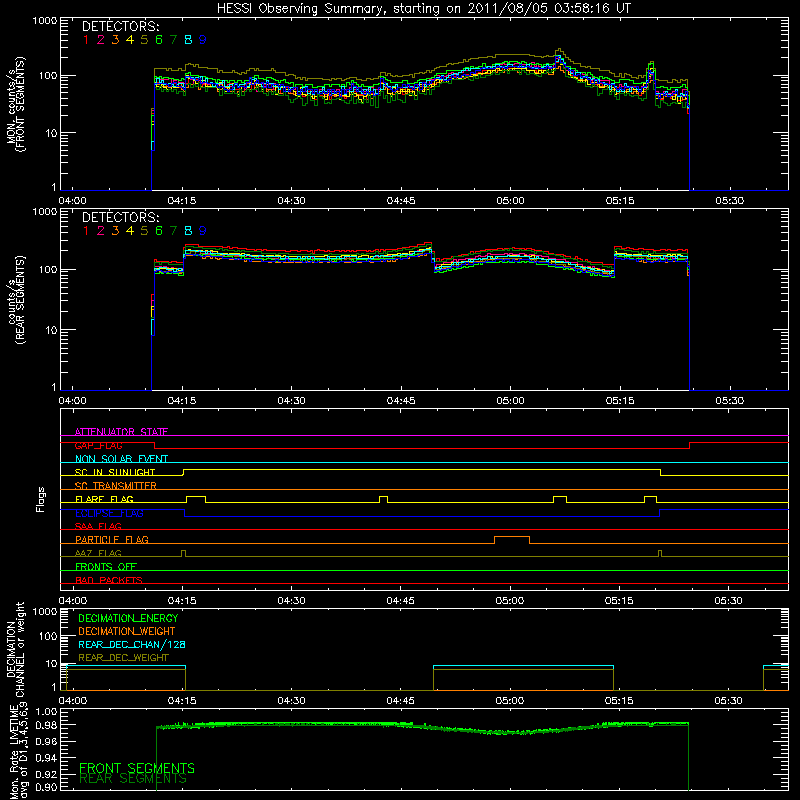Click the front segments count-rate peak near 05:07

pos(559,55)
